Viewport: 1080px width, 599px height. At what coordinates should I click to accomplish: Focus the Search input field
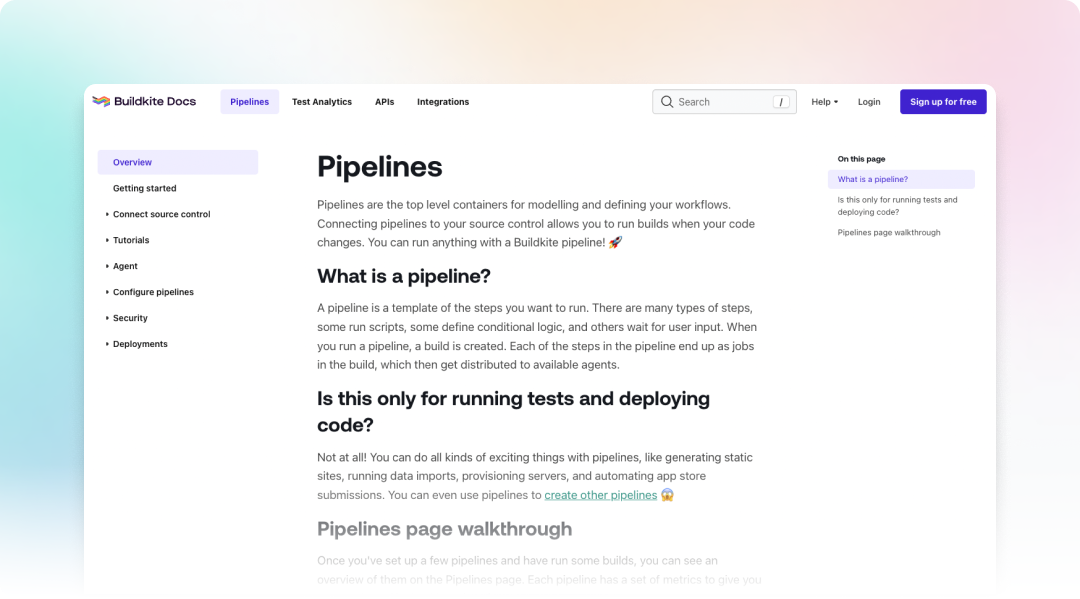[722, 102]
